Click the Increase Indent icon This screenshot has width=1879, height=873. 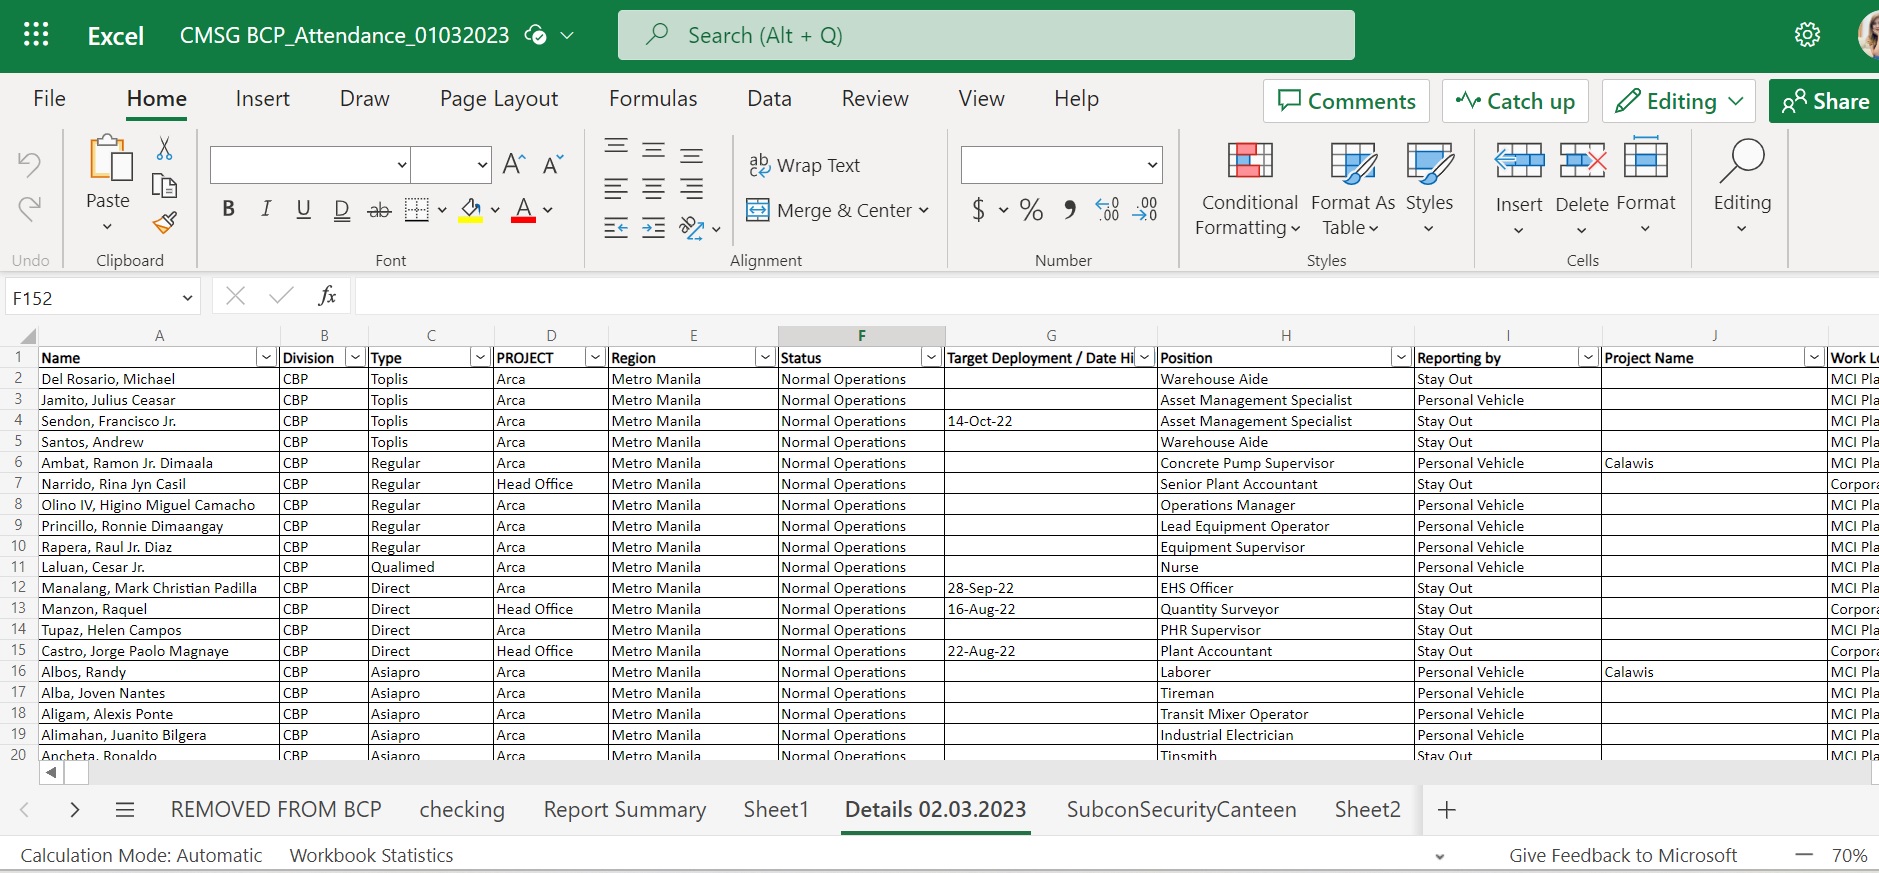pyautogui.click(x=654, y=228)
